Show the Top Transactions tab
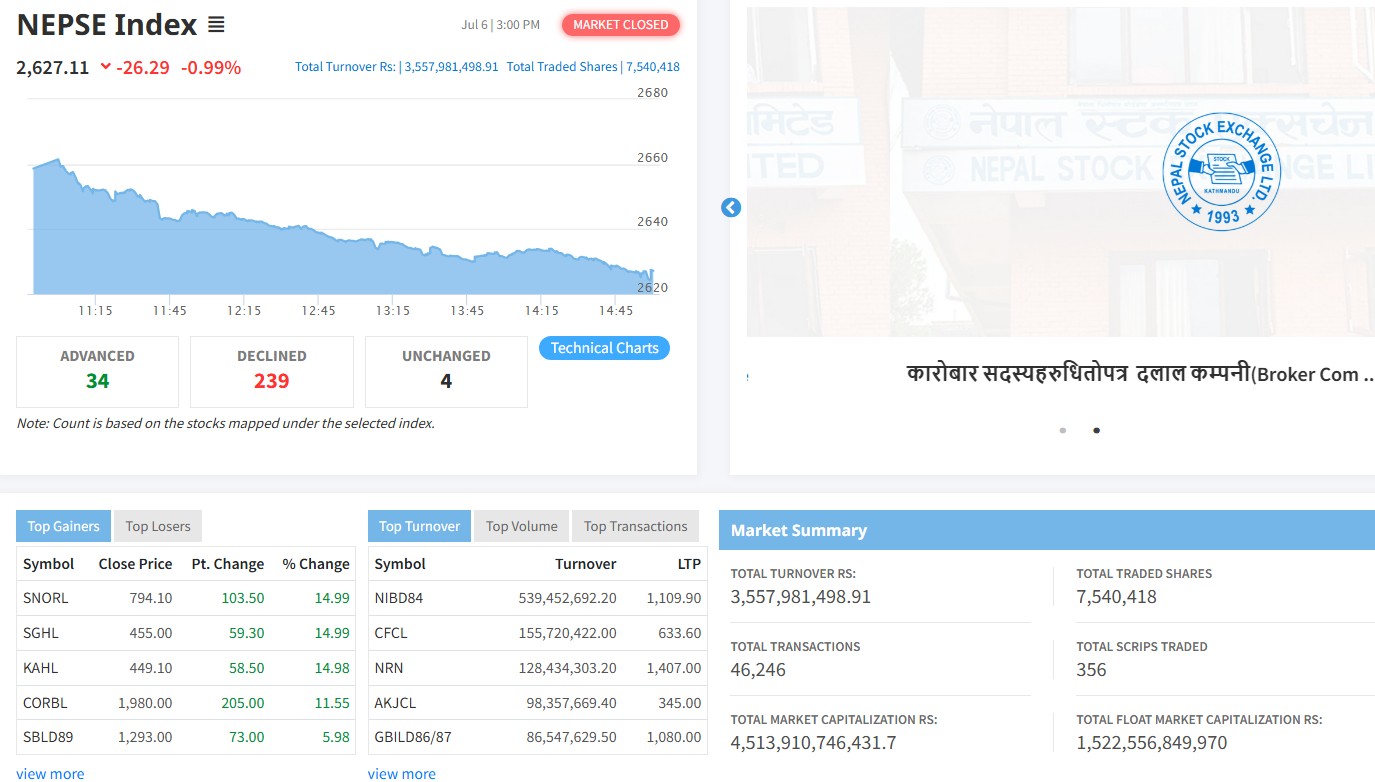Image resolution: width=1375 pixels, height=782 pixels. point(635,526)
